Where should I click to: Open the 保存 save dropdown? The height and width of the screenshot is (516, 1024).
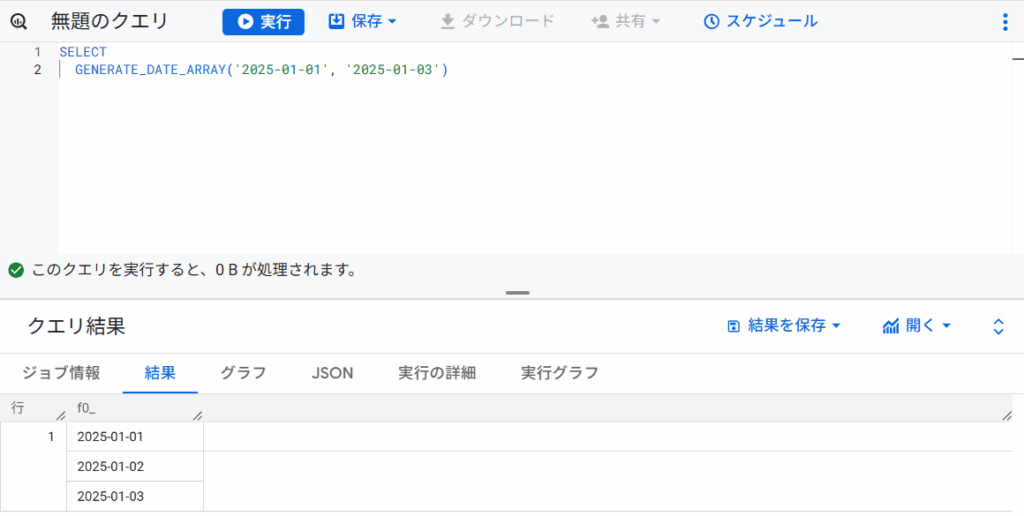(362, 22)
